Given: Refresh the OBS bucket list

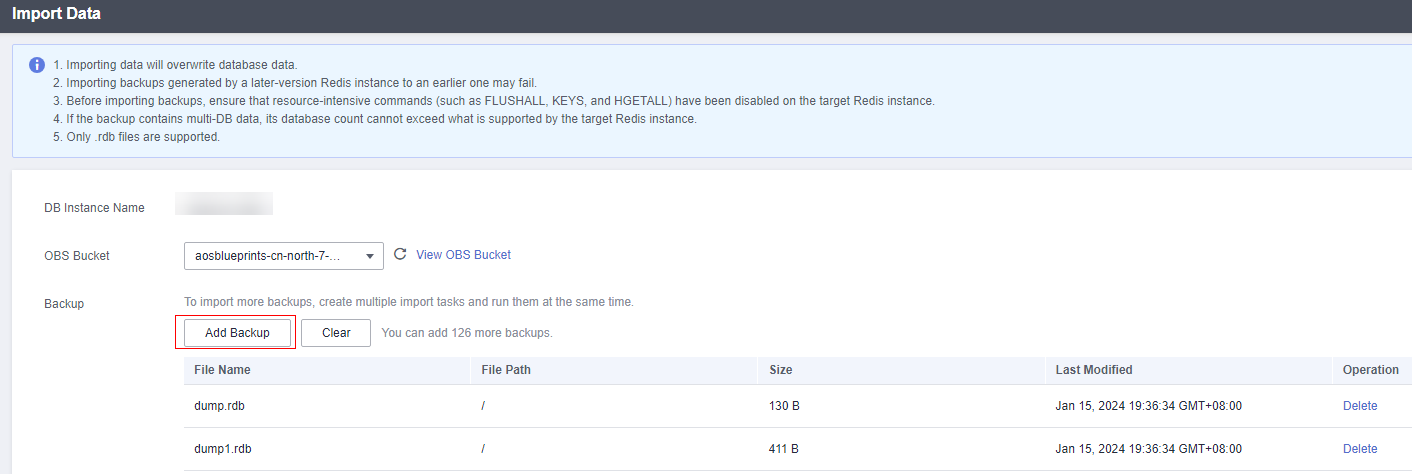Looking at the screenshot, I should point(400,255).
